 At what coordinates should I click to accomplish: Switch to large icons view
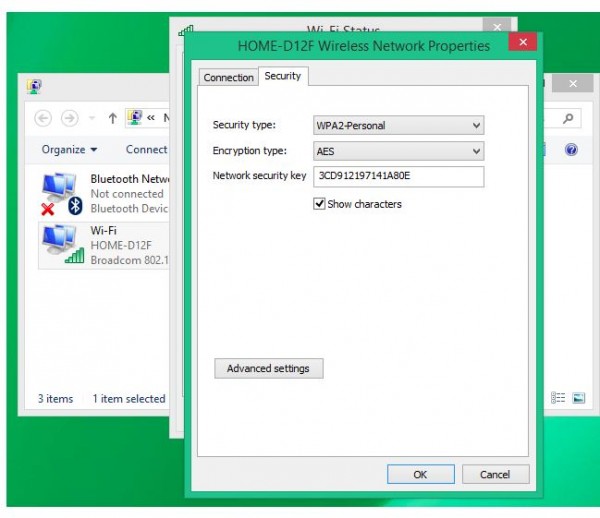point(578,398)
